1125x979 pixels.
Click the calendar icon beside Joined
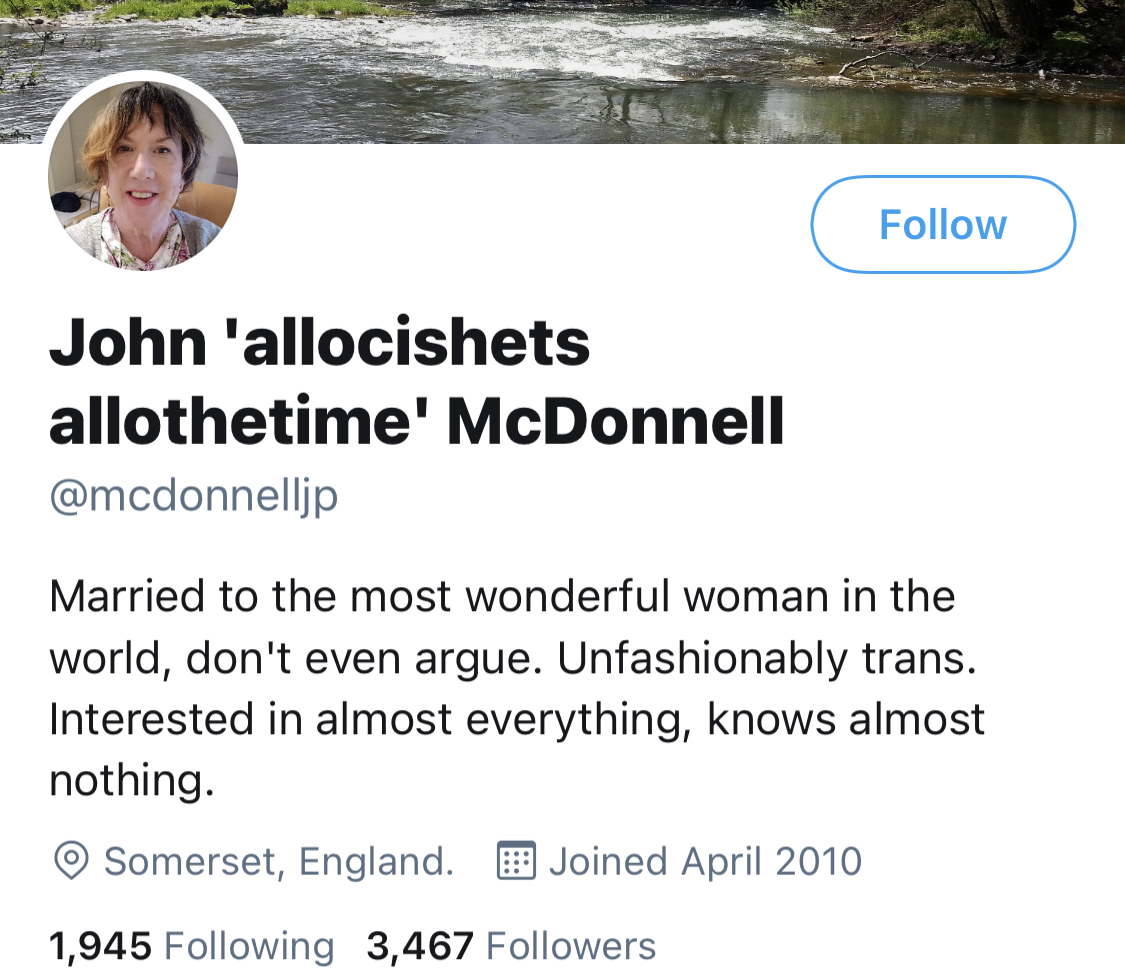tap(517, 861)
